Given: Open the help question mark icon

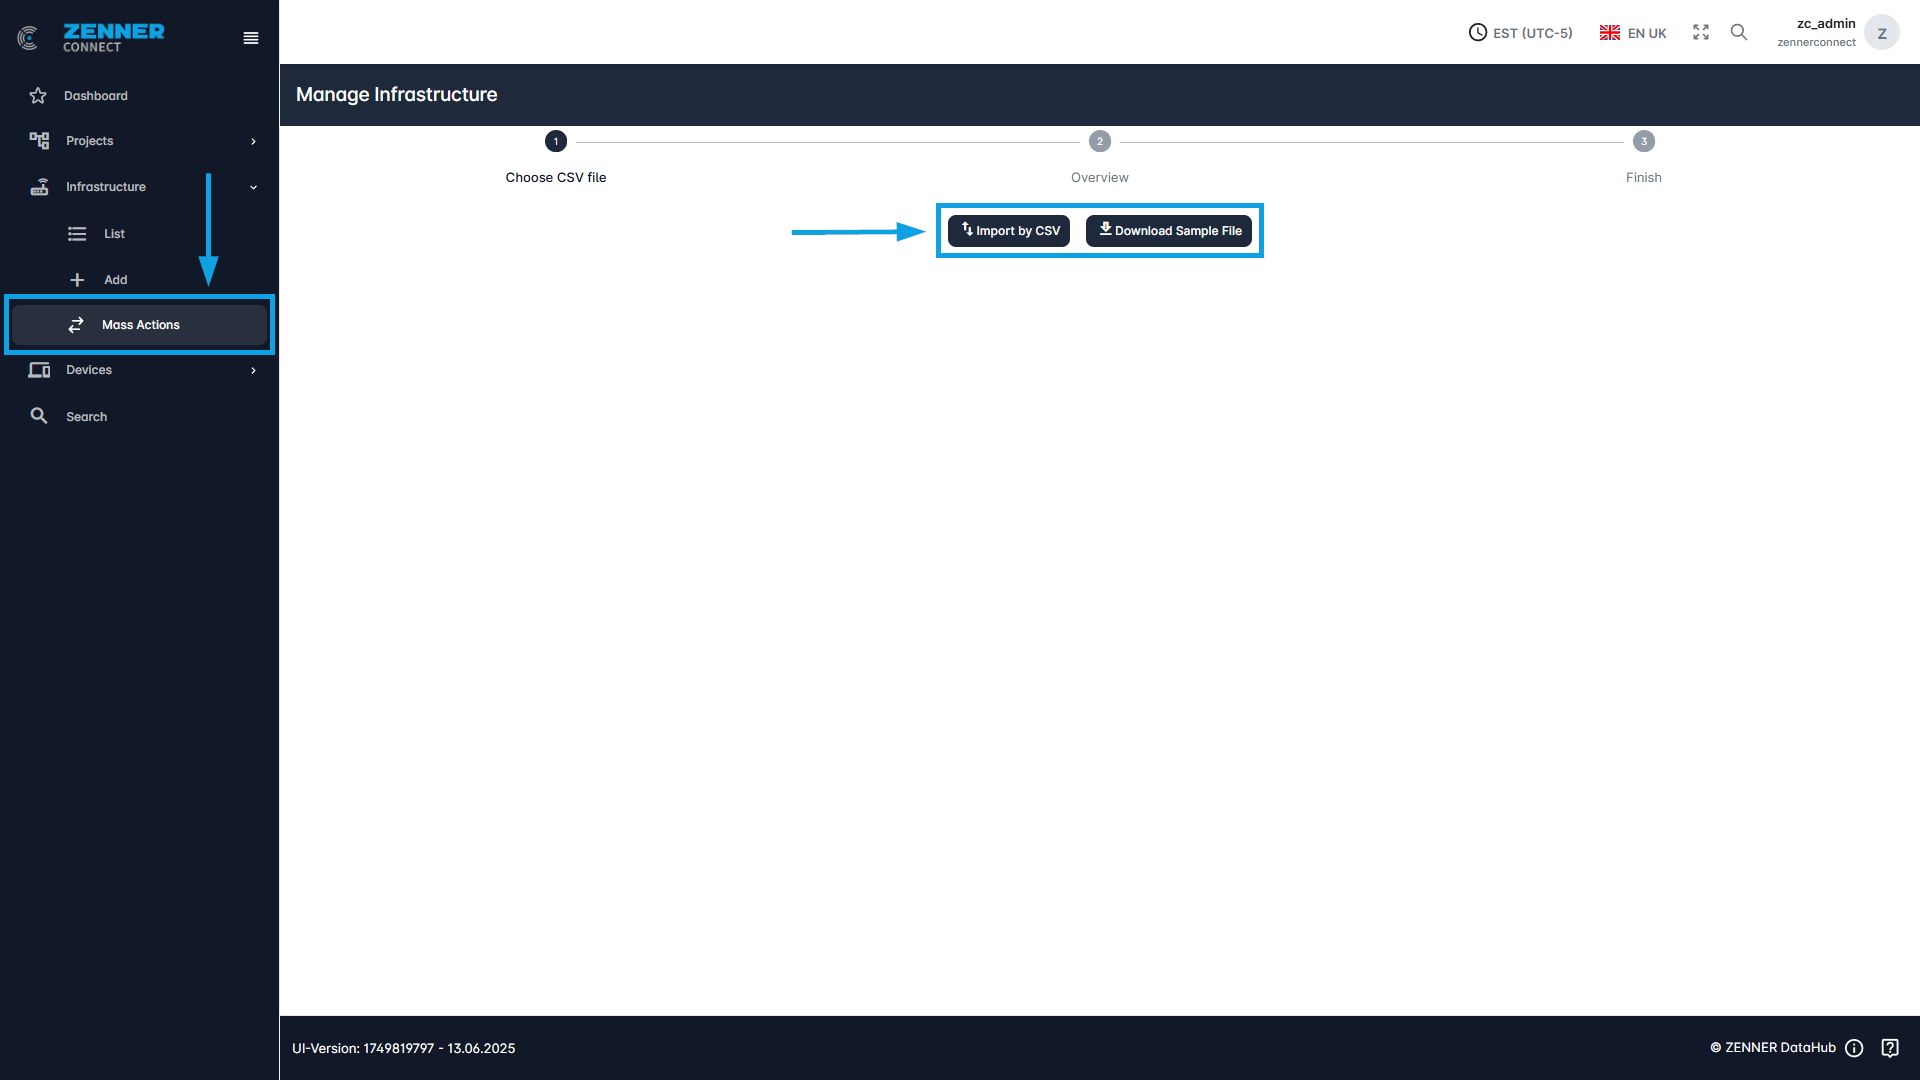Looking at the screenshot, I should coord(1891,1048).
